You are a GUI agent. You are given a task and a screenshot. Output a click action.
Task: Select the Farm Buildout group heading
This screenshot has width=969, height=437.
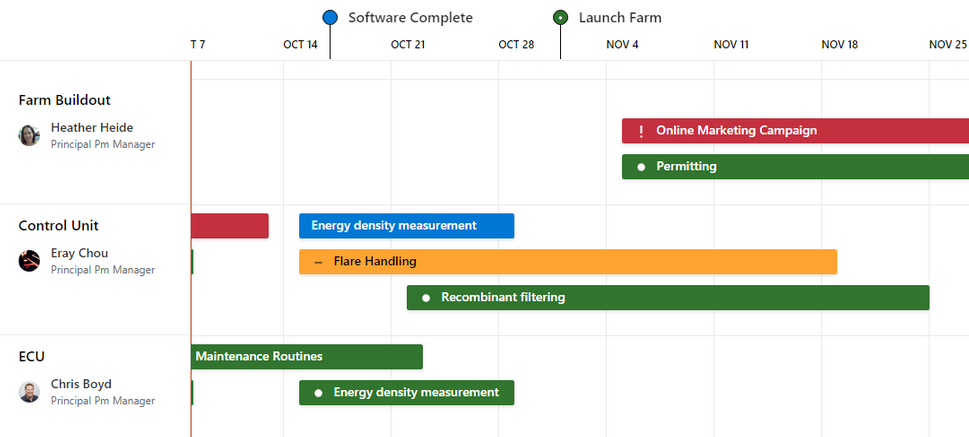click(x=64, y=100)
